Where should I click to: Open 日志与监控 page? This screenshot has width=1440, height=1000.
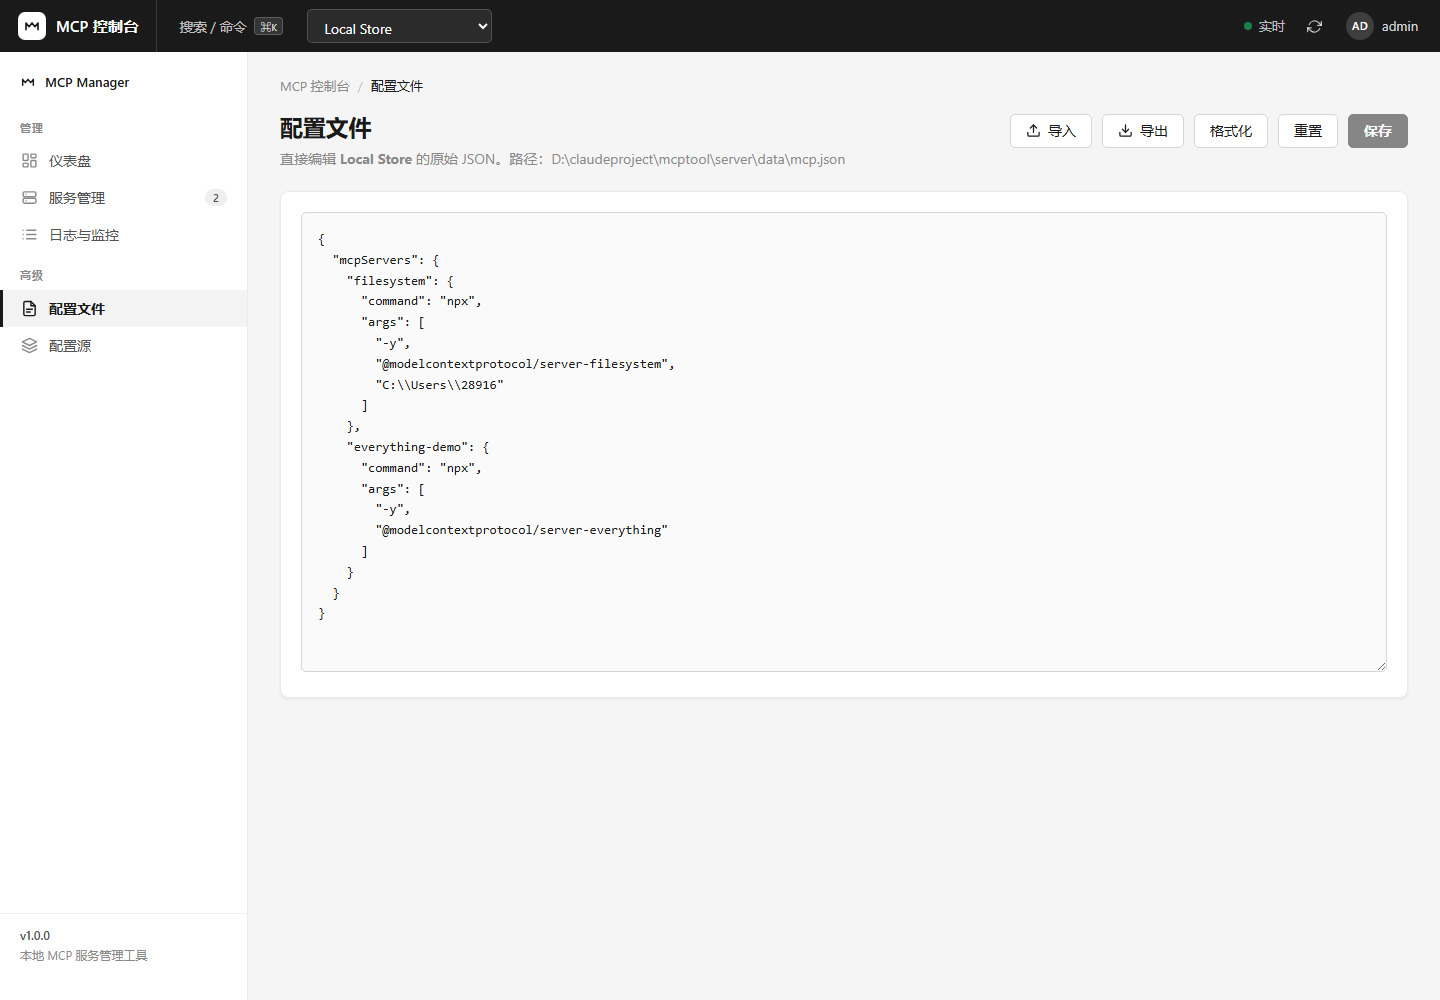124,235
